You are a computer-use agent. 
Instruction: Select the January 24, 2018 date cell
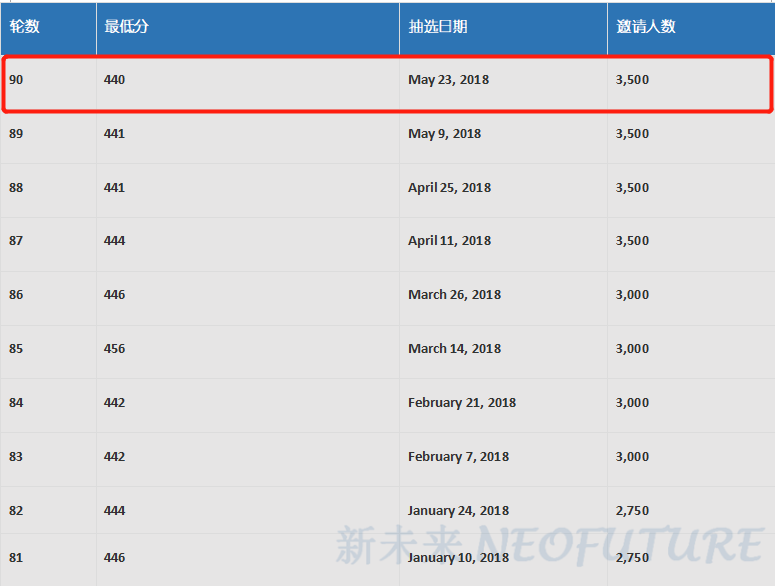pos(458,511)
